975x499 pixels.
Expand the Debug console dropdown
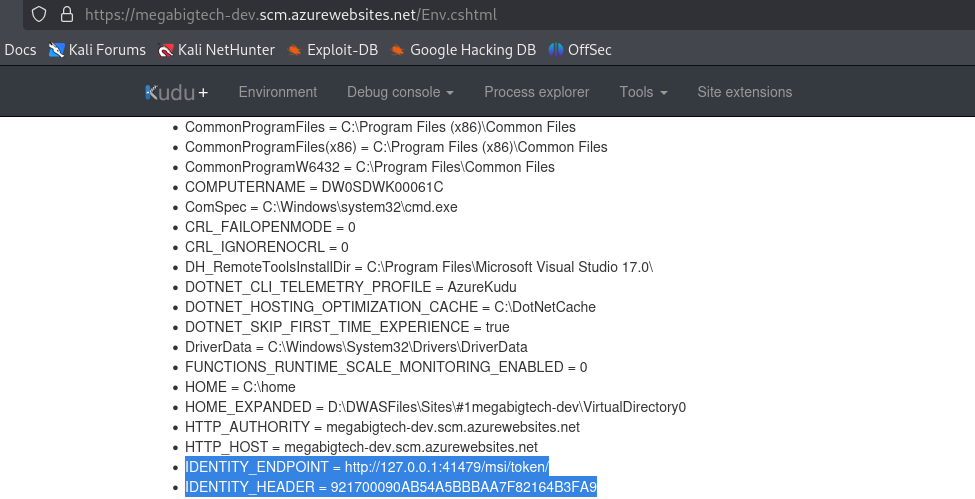pos(400,92)
